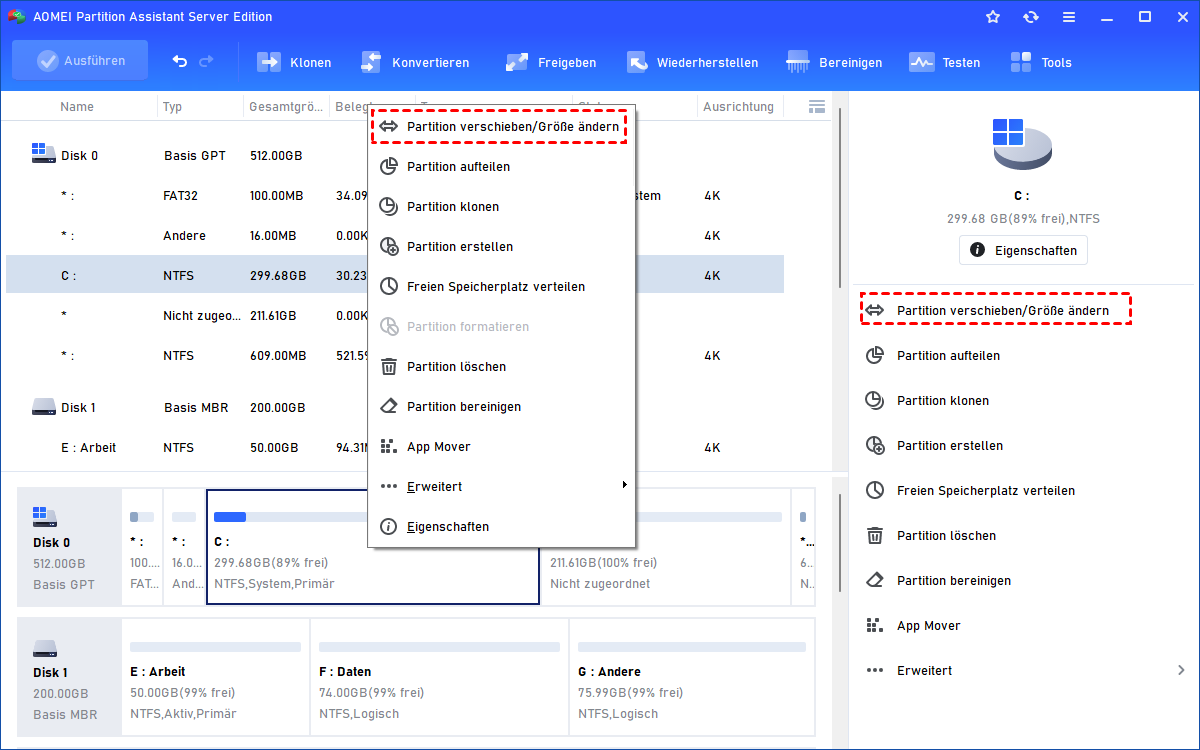The height and width of the screenshot is (750, 1200).
Task: Open the Testen toolbar item
Action: tap(945, 62)
